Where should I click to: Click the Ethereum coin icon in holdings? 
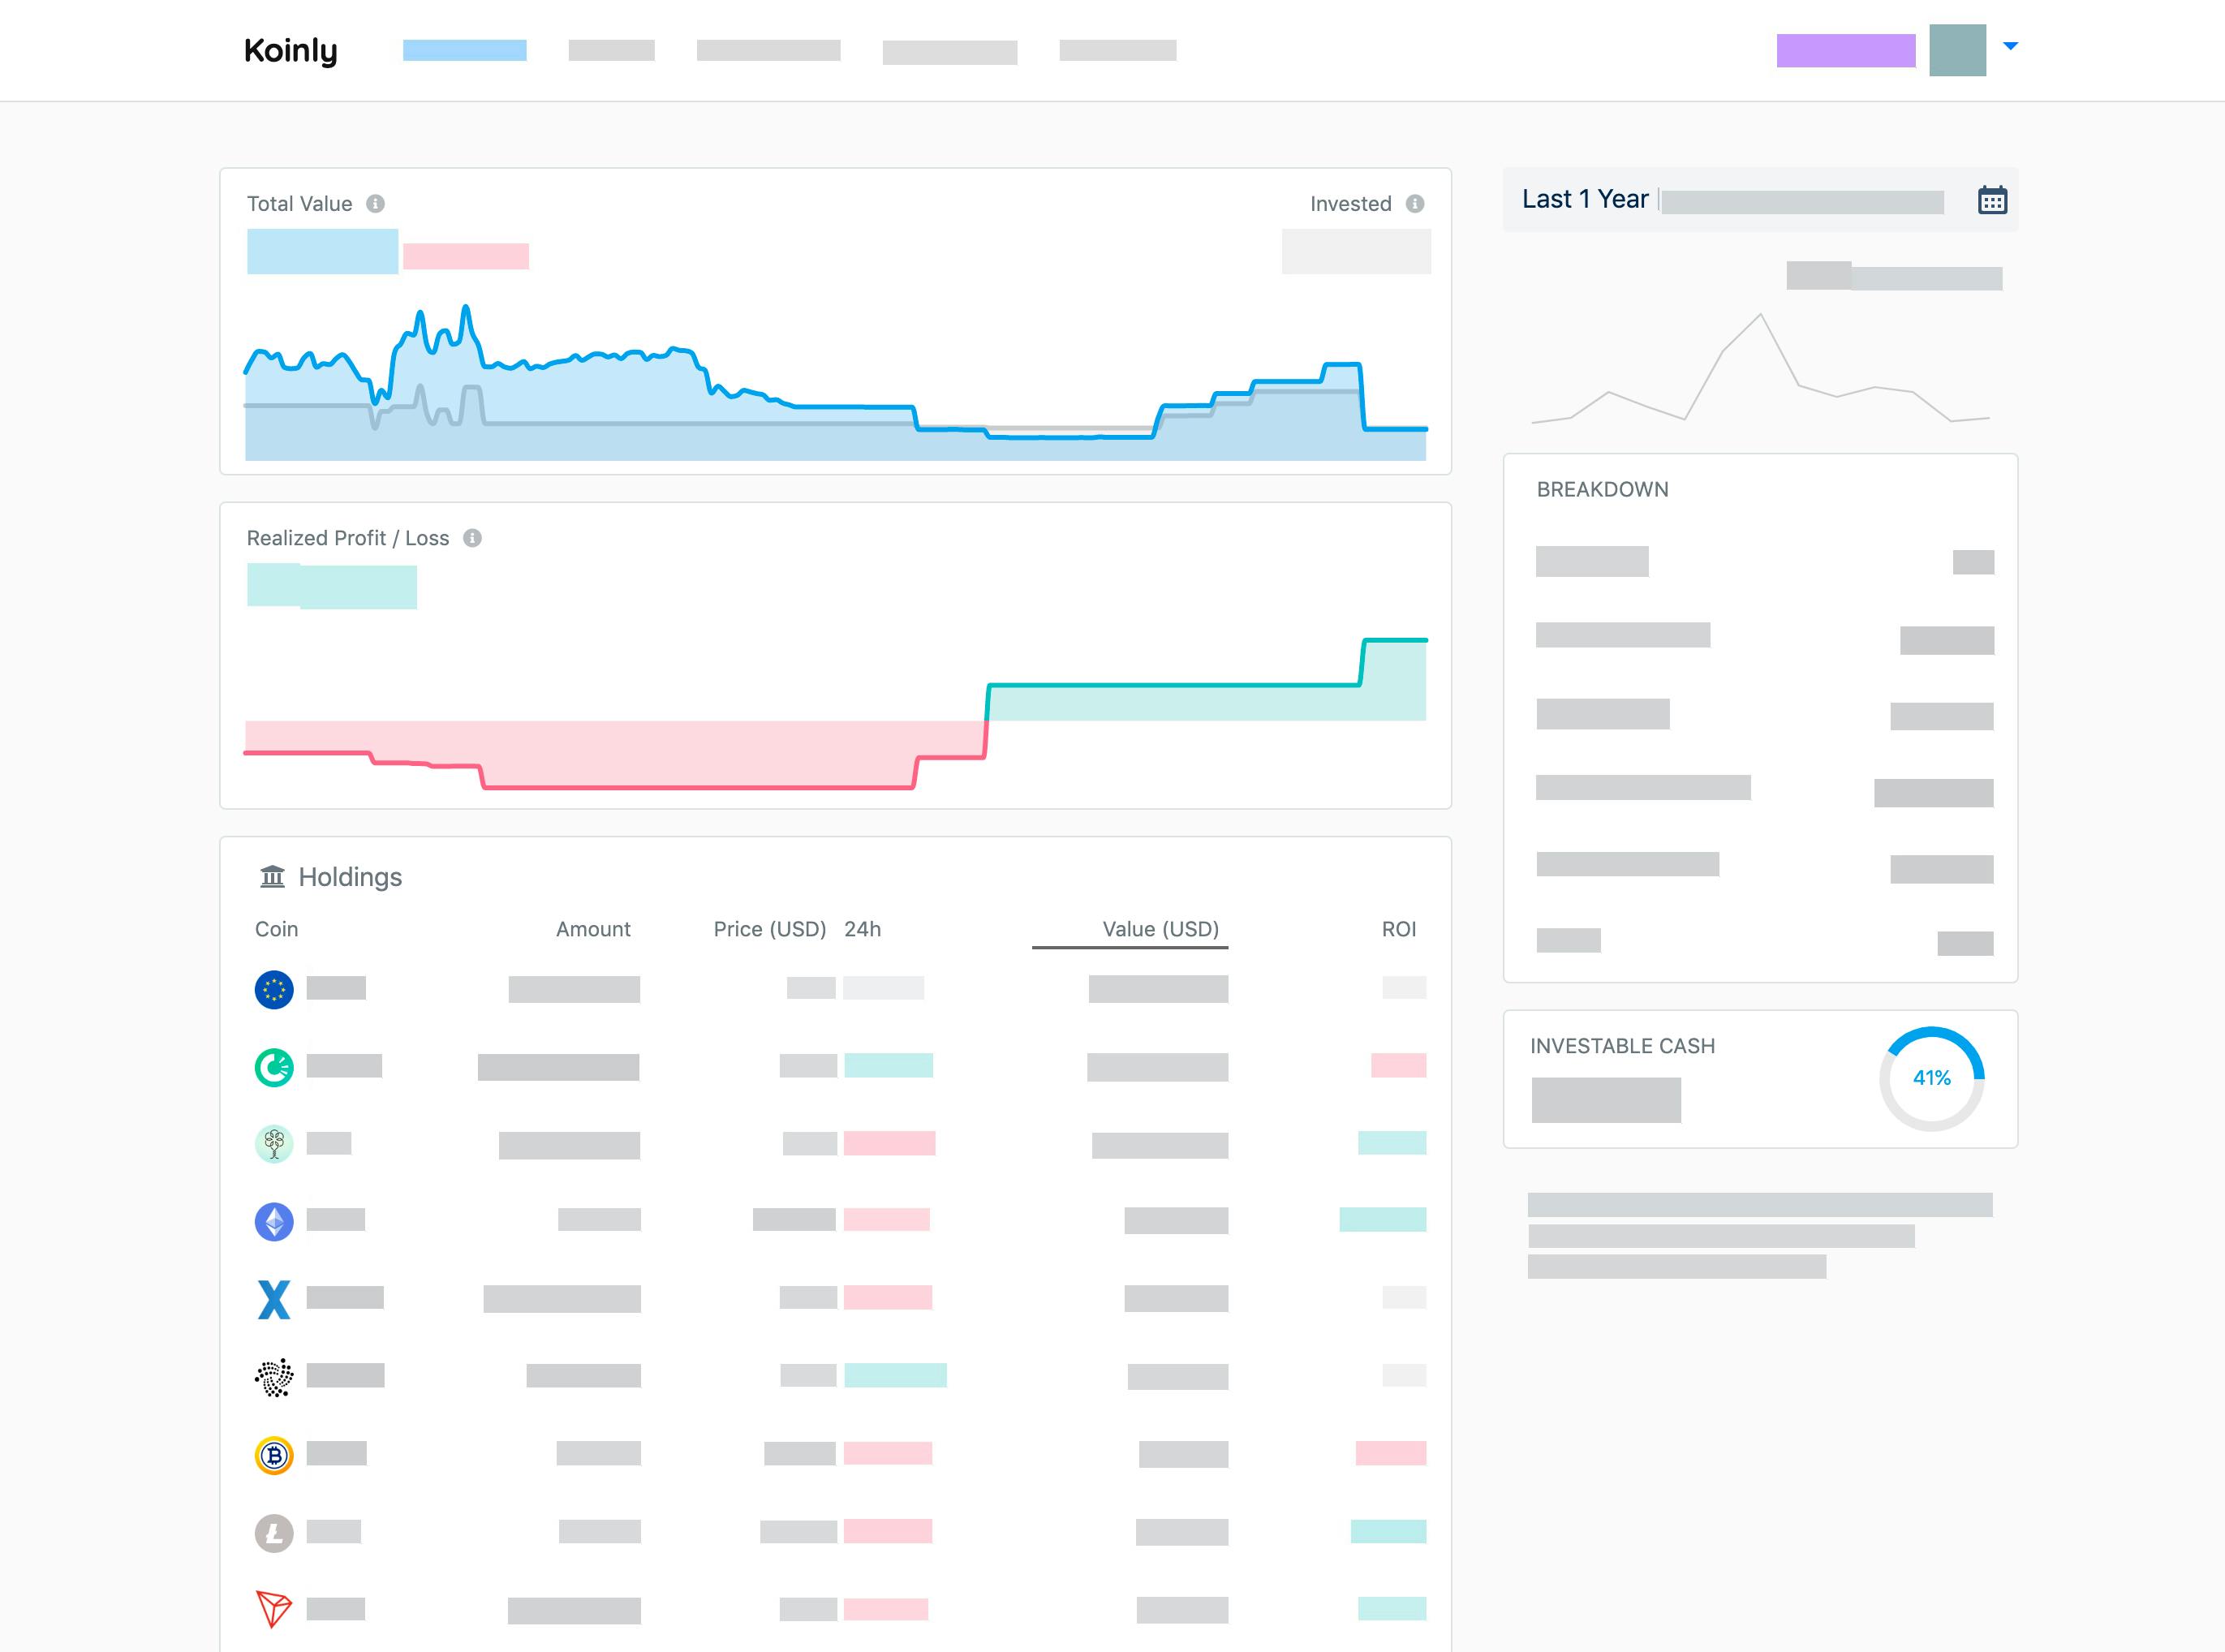click(x=274, y=1218)
